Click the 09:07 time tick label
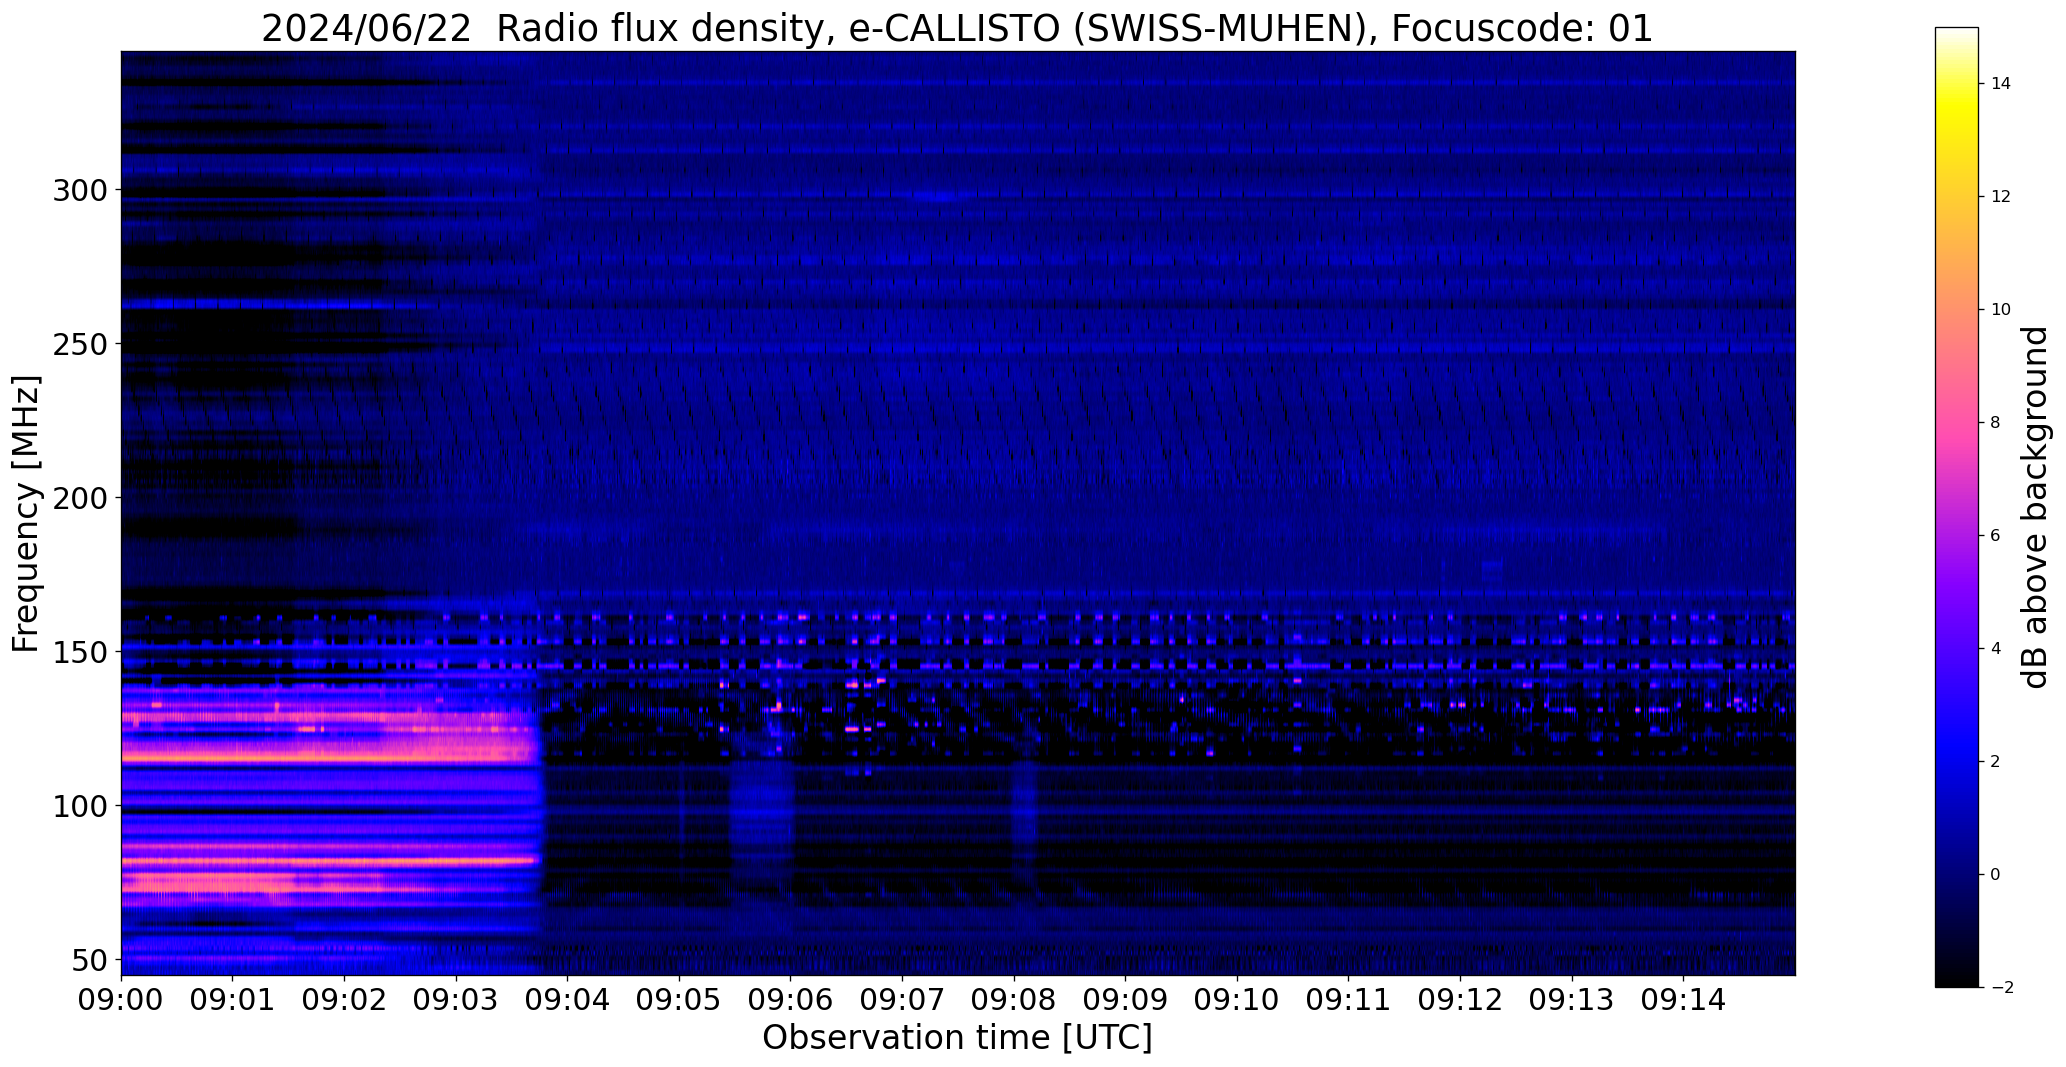Screen dimensions: 2066x1067 click(903, 1000)
